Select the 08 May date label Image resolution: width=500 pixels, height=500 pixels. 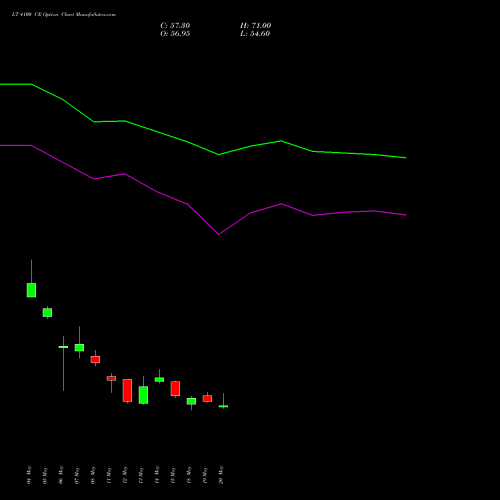point(93,475)
